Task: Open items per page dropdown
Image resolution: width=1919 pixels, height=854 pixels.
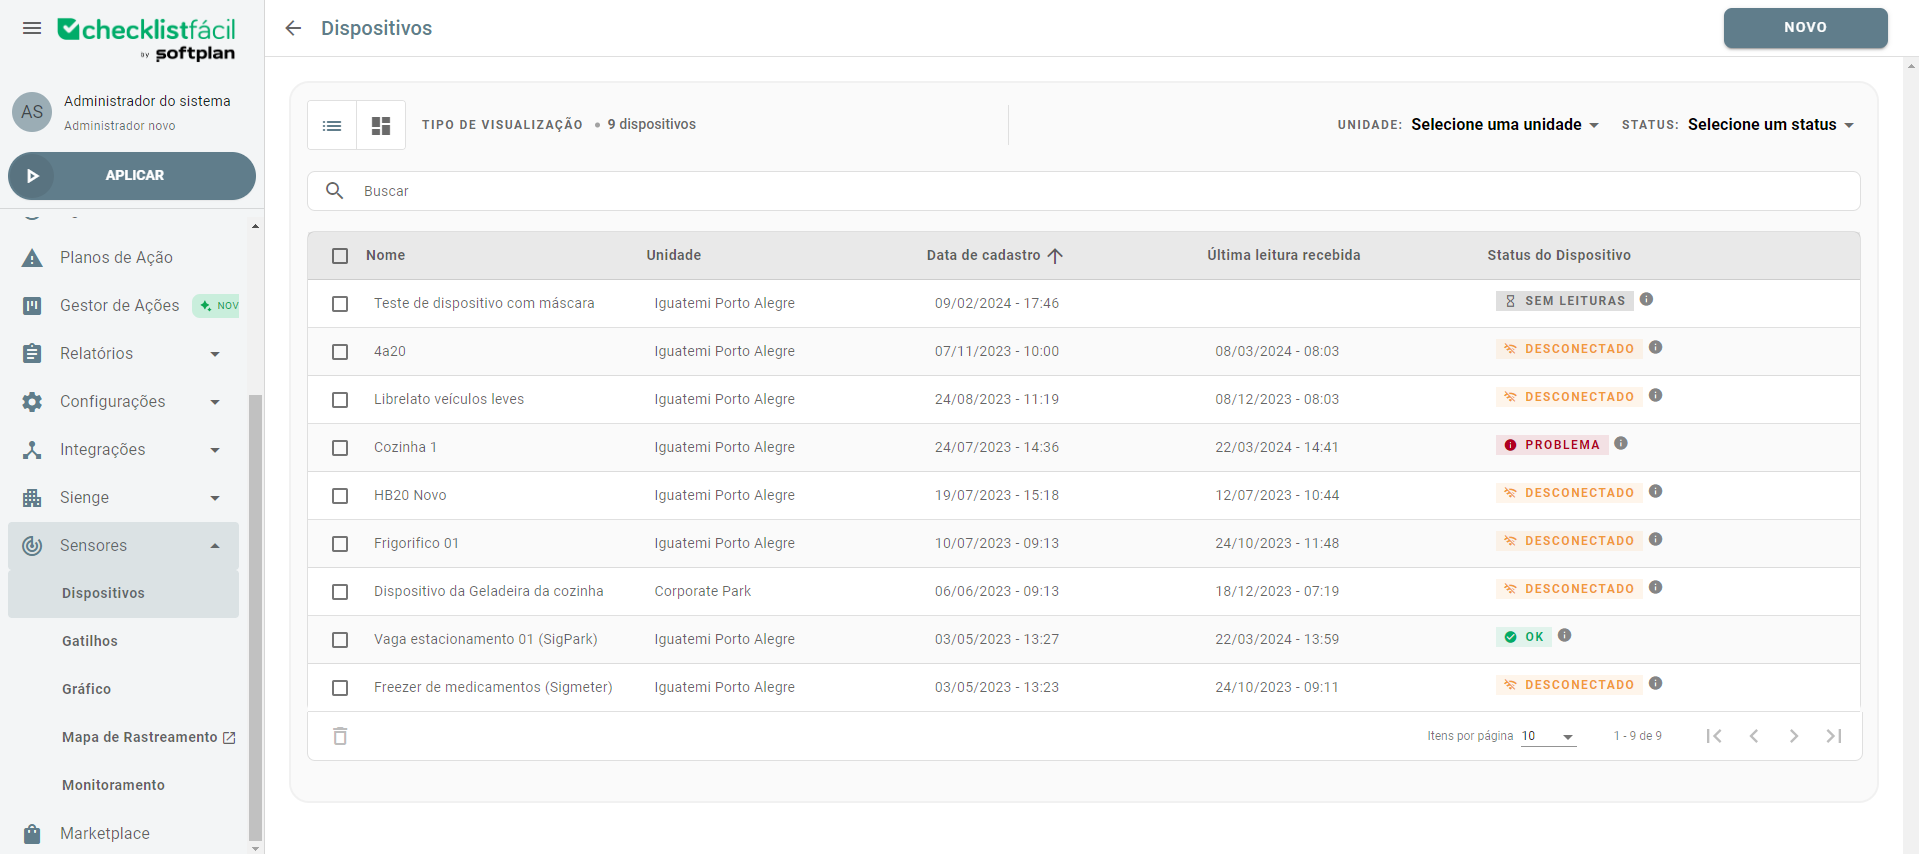Action: pyautogui.click(x=1548, y=736)
